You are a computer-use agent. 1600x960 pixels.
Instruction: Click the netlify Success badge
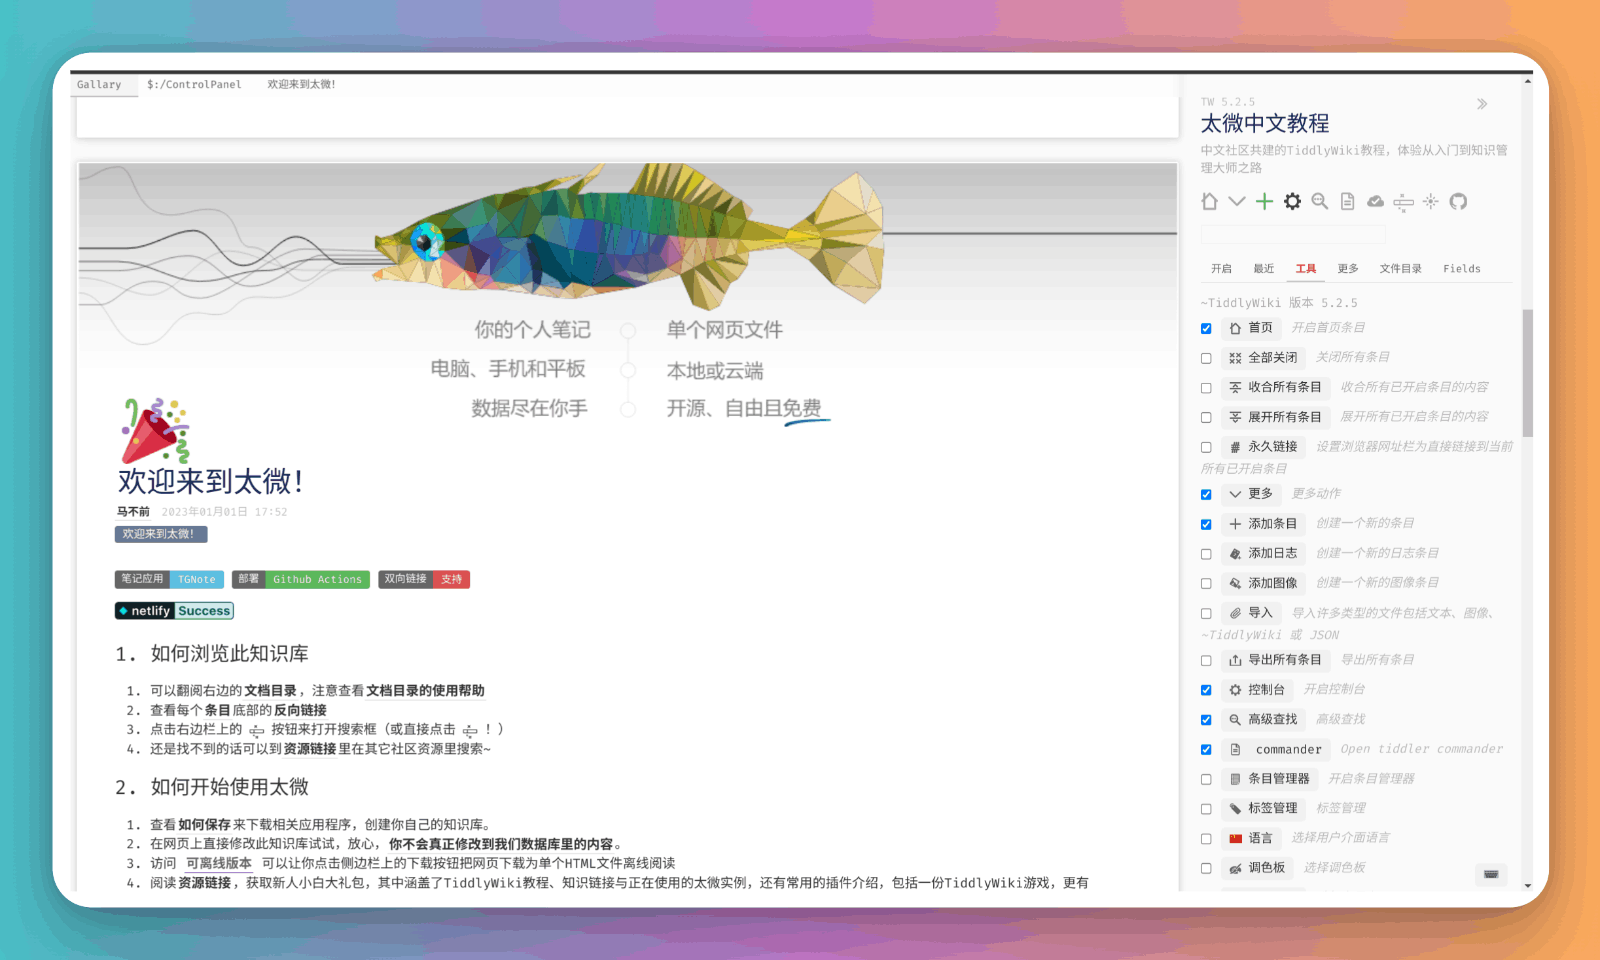[174, 611]
